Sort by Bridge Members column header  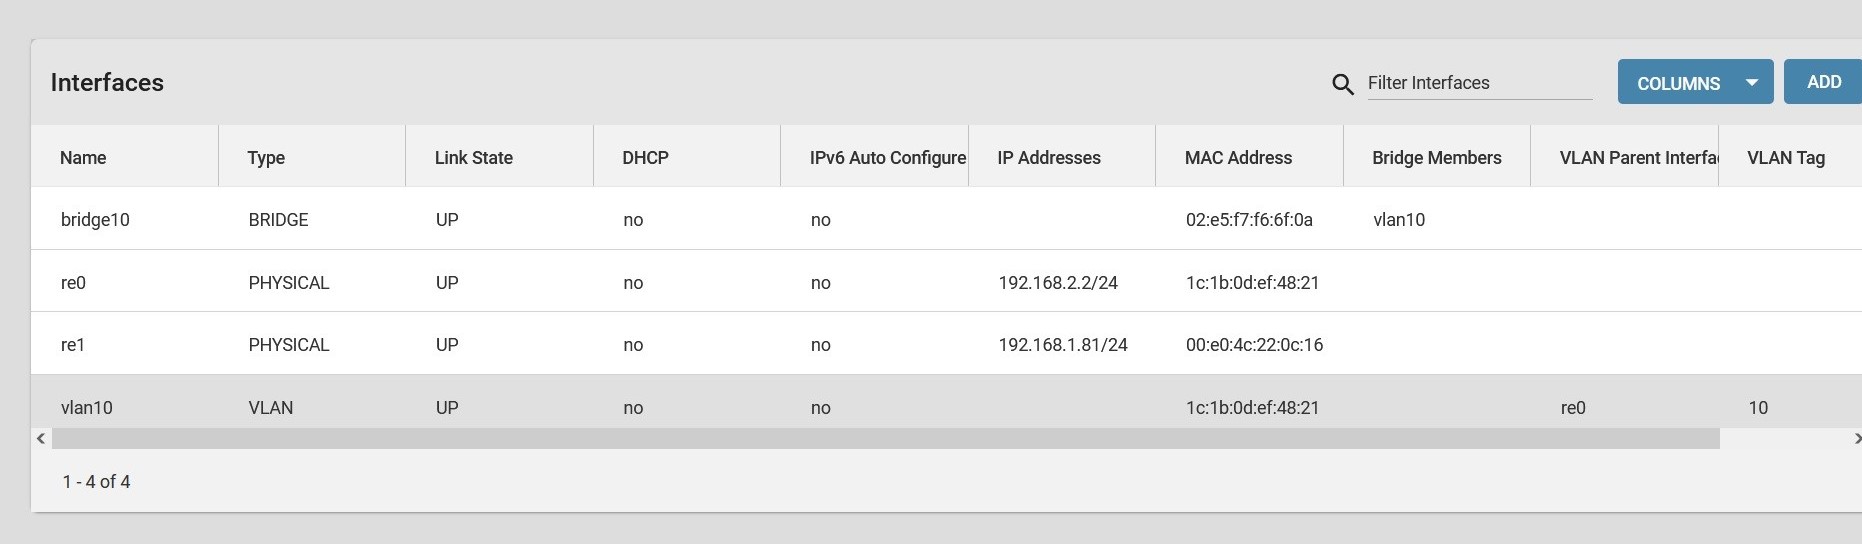tap(1436, 157)
